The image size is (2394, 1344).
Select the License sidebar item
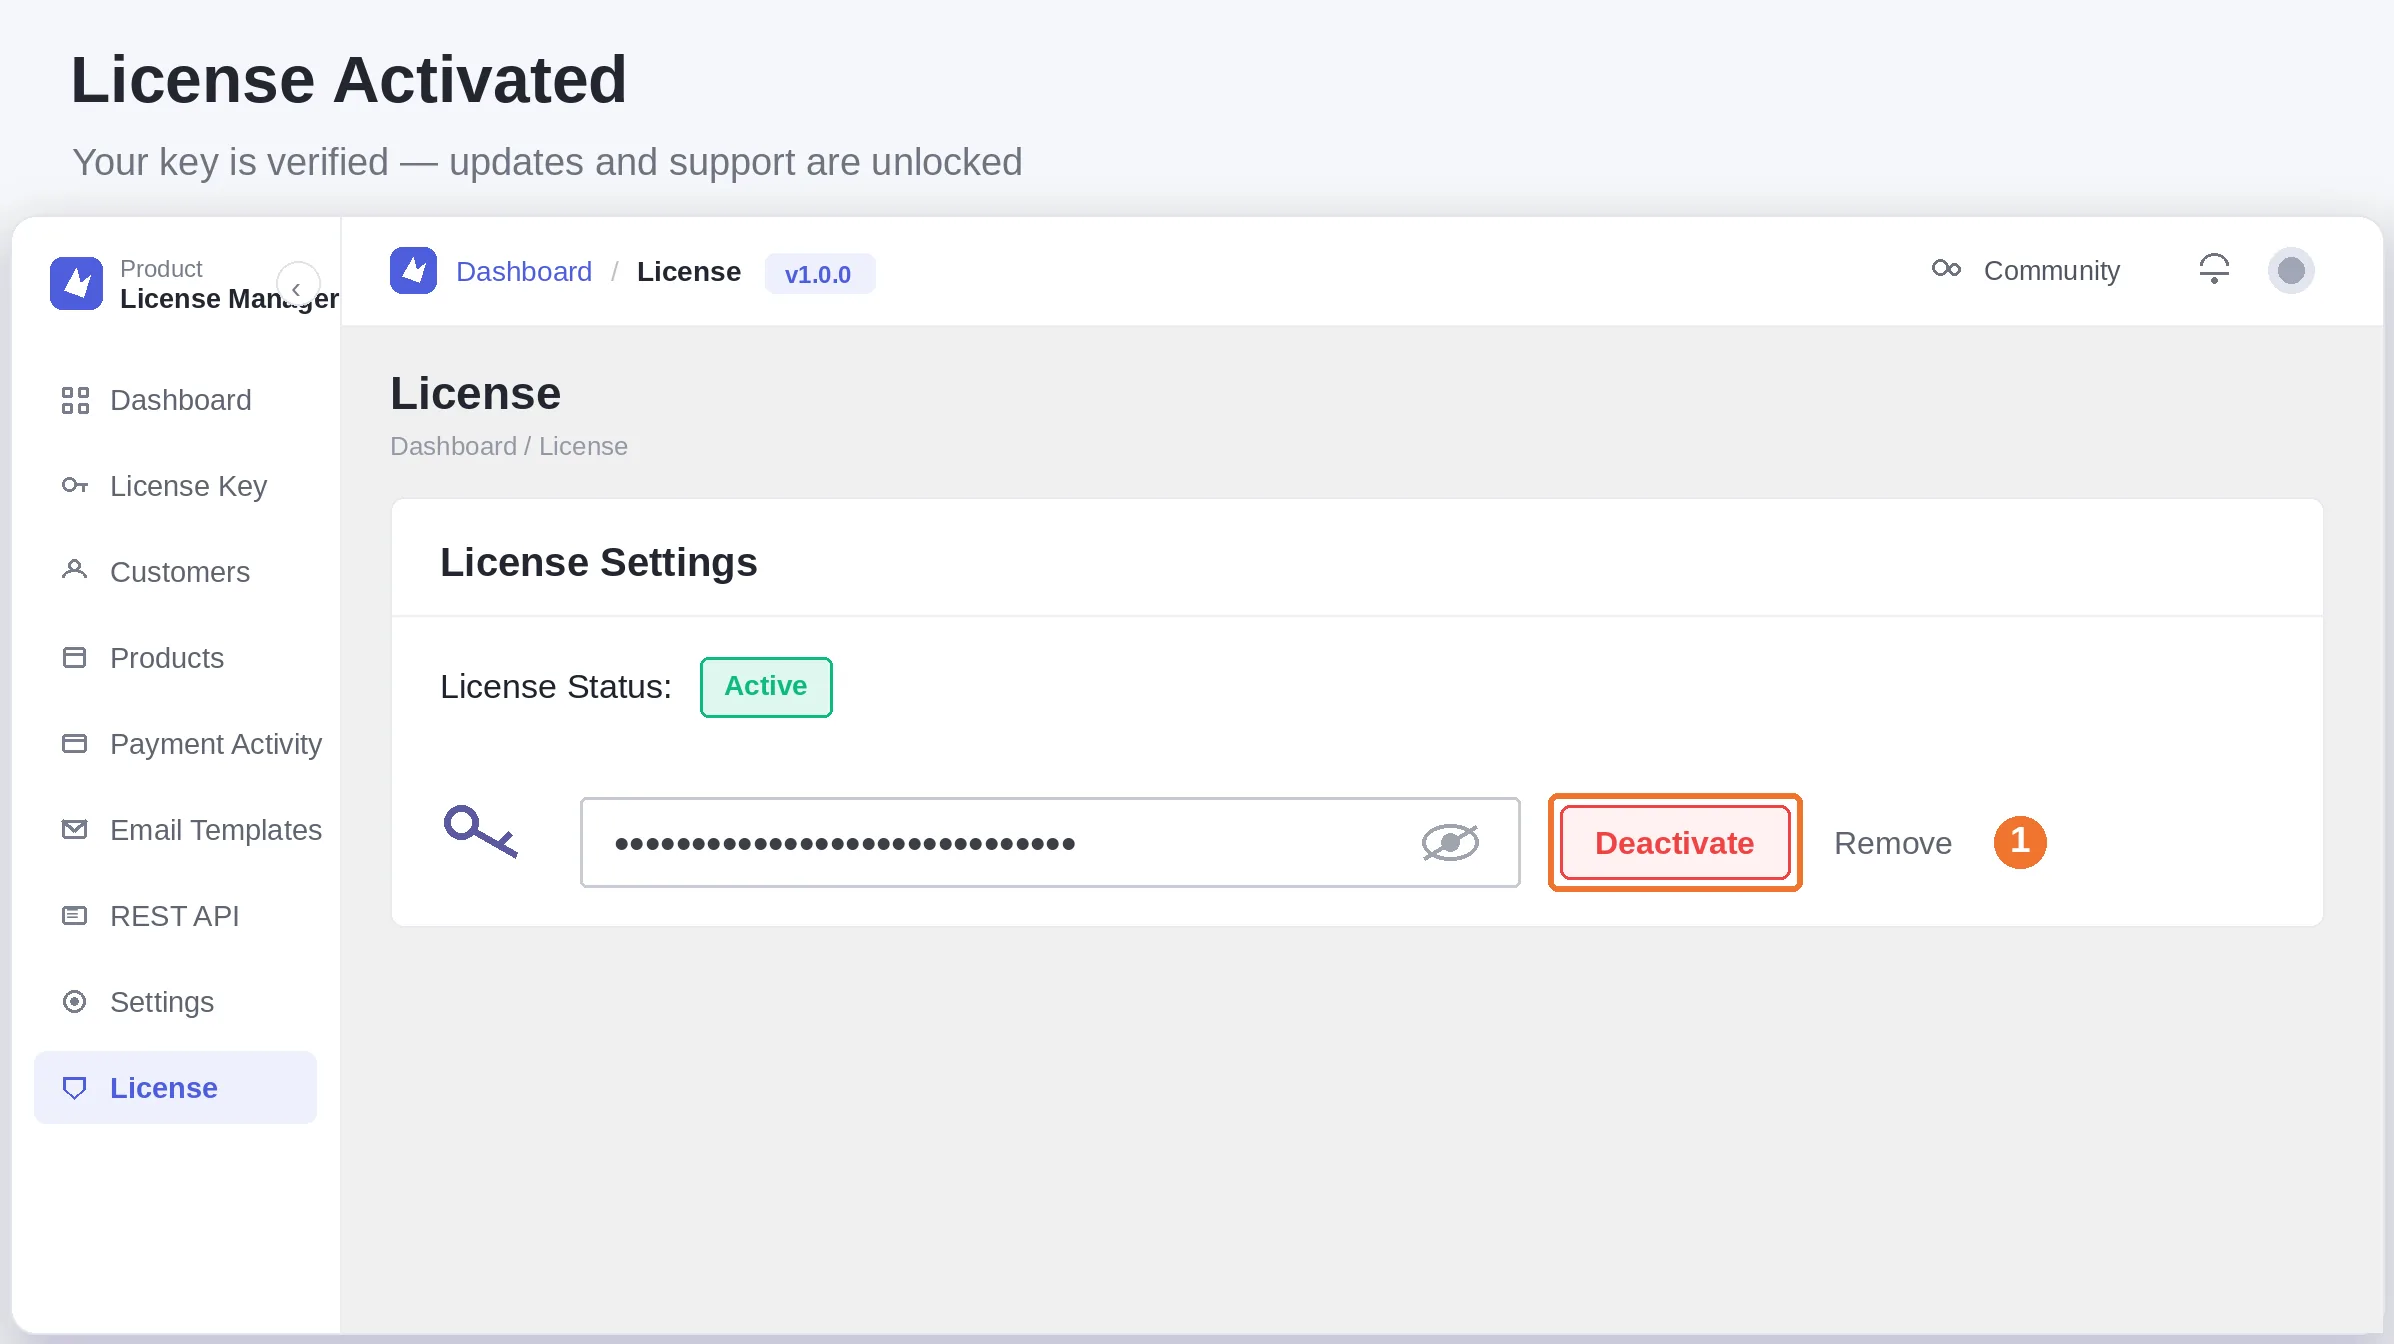(176, 1087)
